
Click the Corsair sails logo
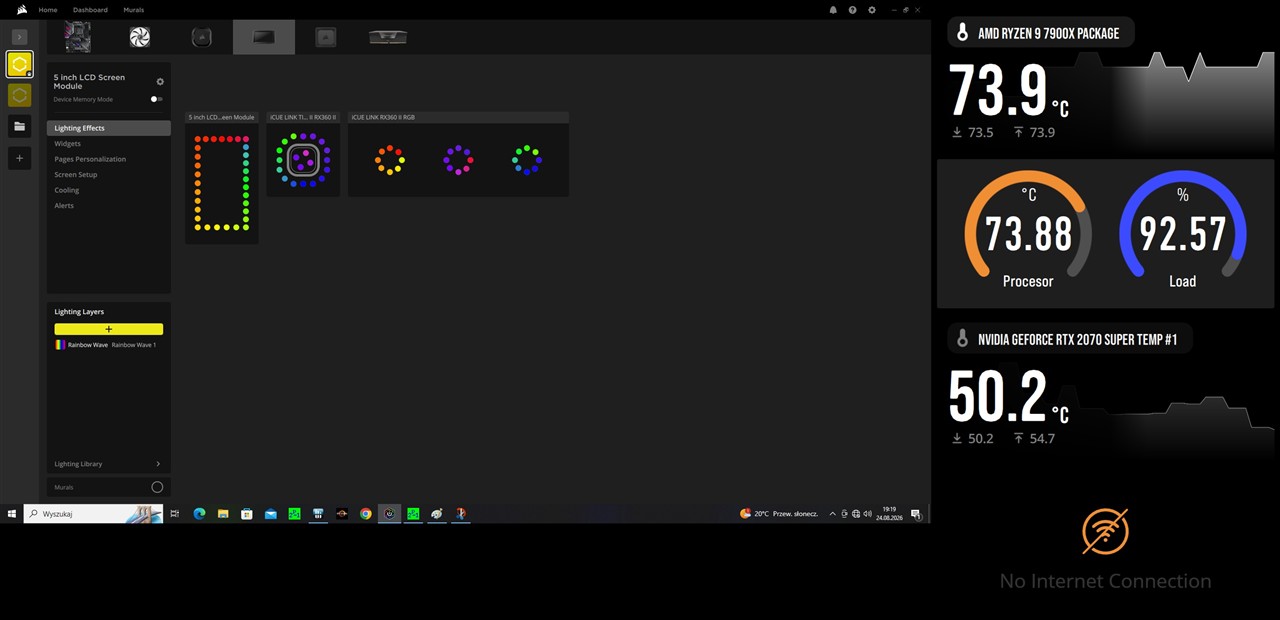click(x=22, y=10)
